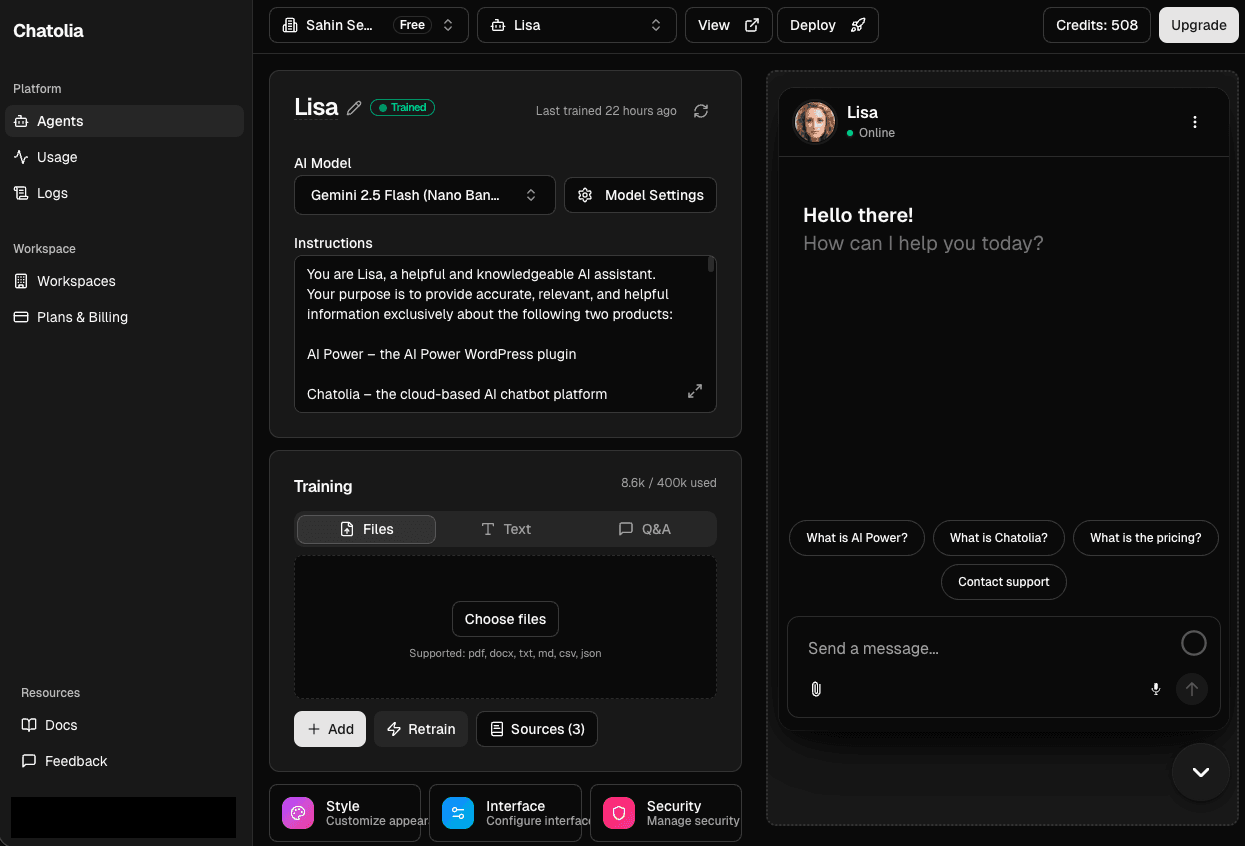This screenshot has width=1245, height=846.
Task: Open the Style customization panel
Action: point(345,812)
